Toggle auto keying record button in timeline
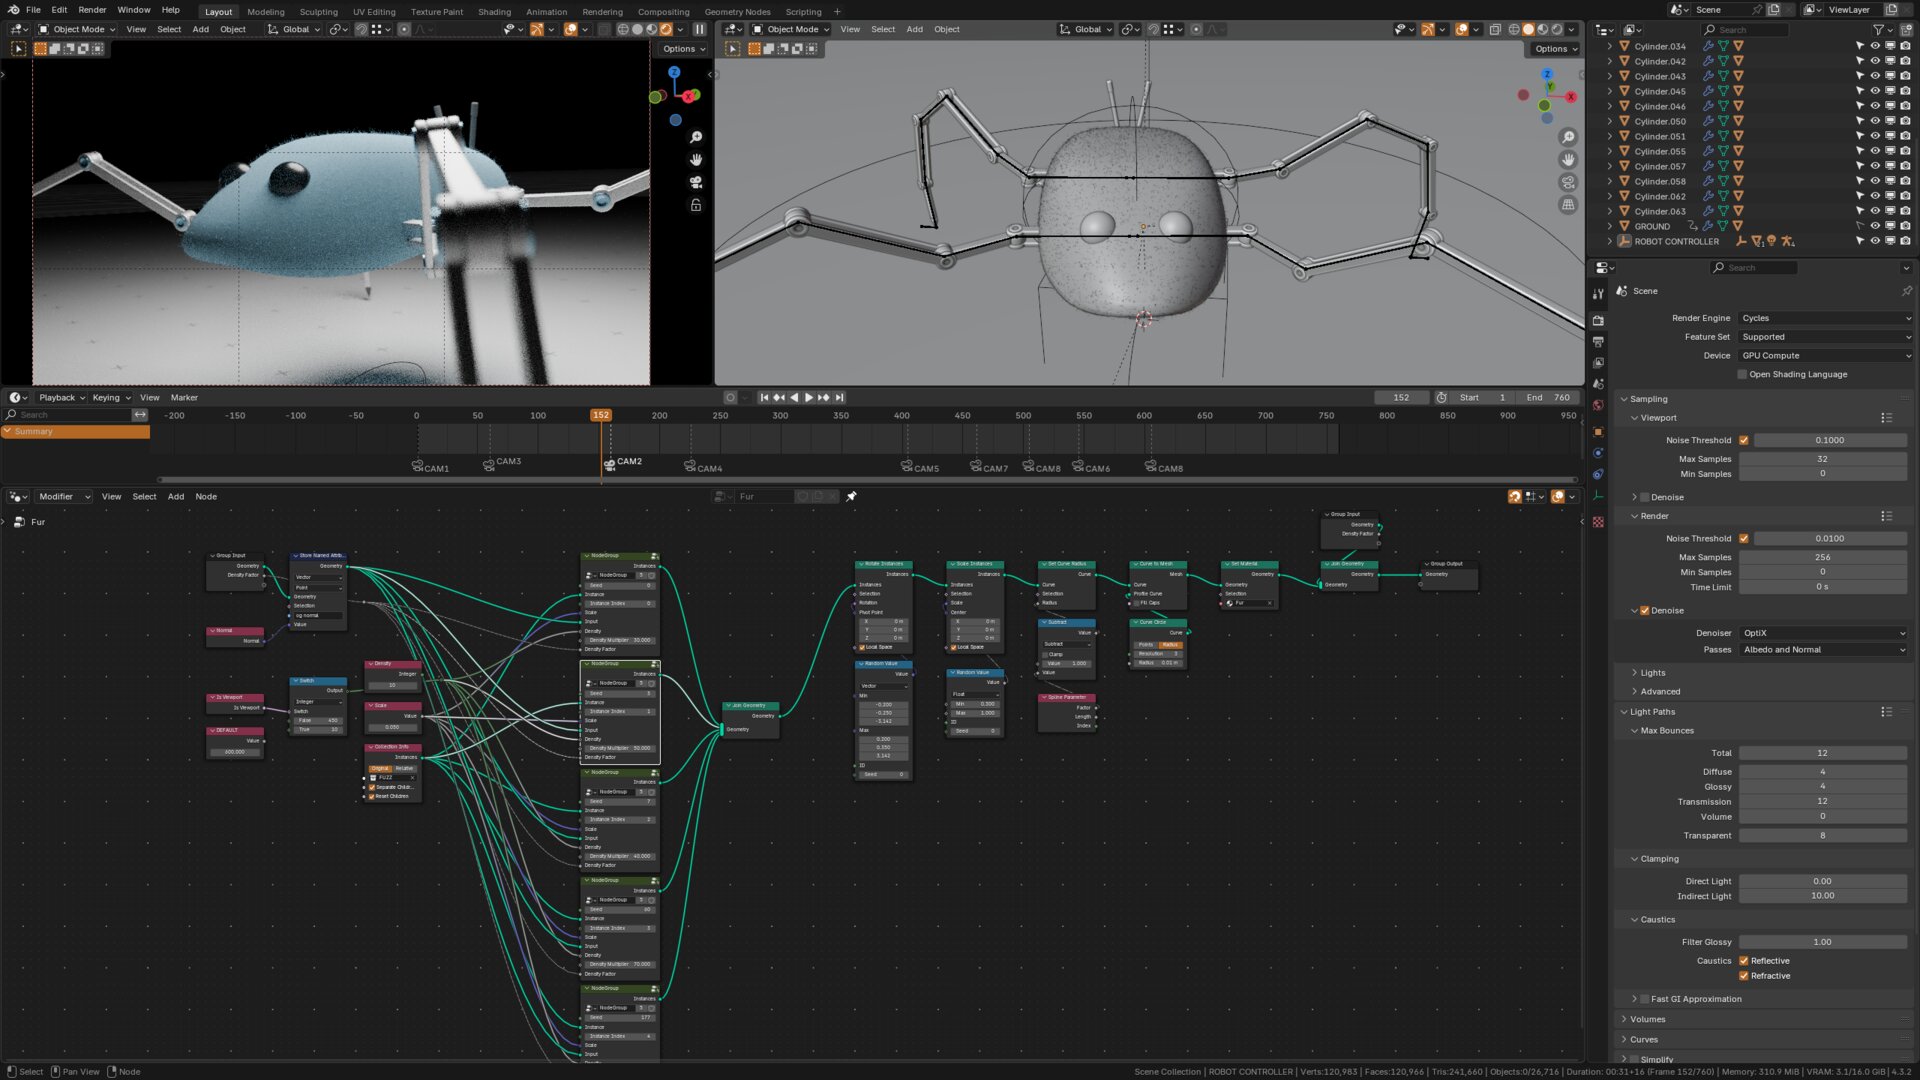Viewport: 1920px width, 1080px height. tap(730, 397)
